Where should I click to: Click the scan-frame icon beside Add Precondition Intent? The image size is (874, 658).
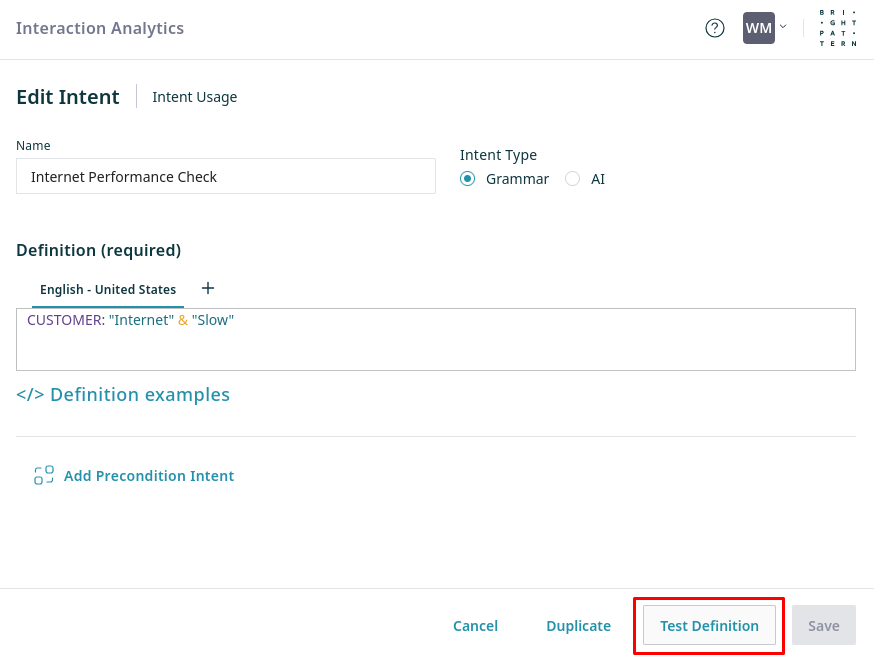44,476
